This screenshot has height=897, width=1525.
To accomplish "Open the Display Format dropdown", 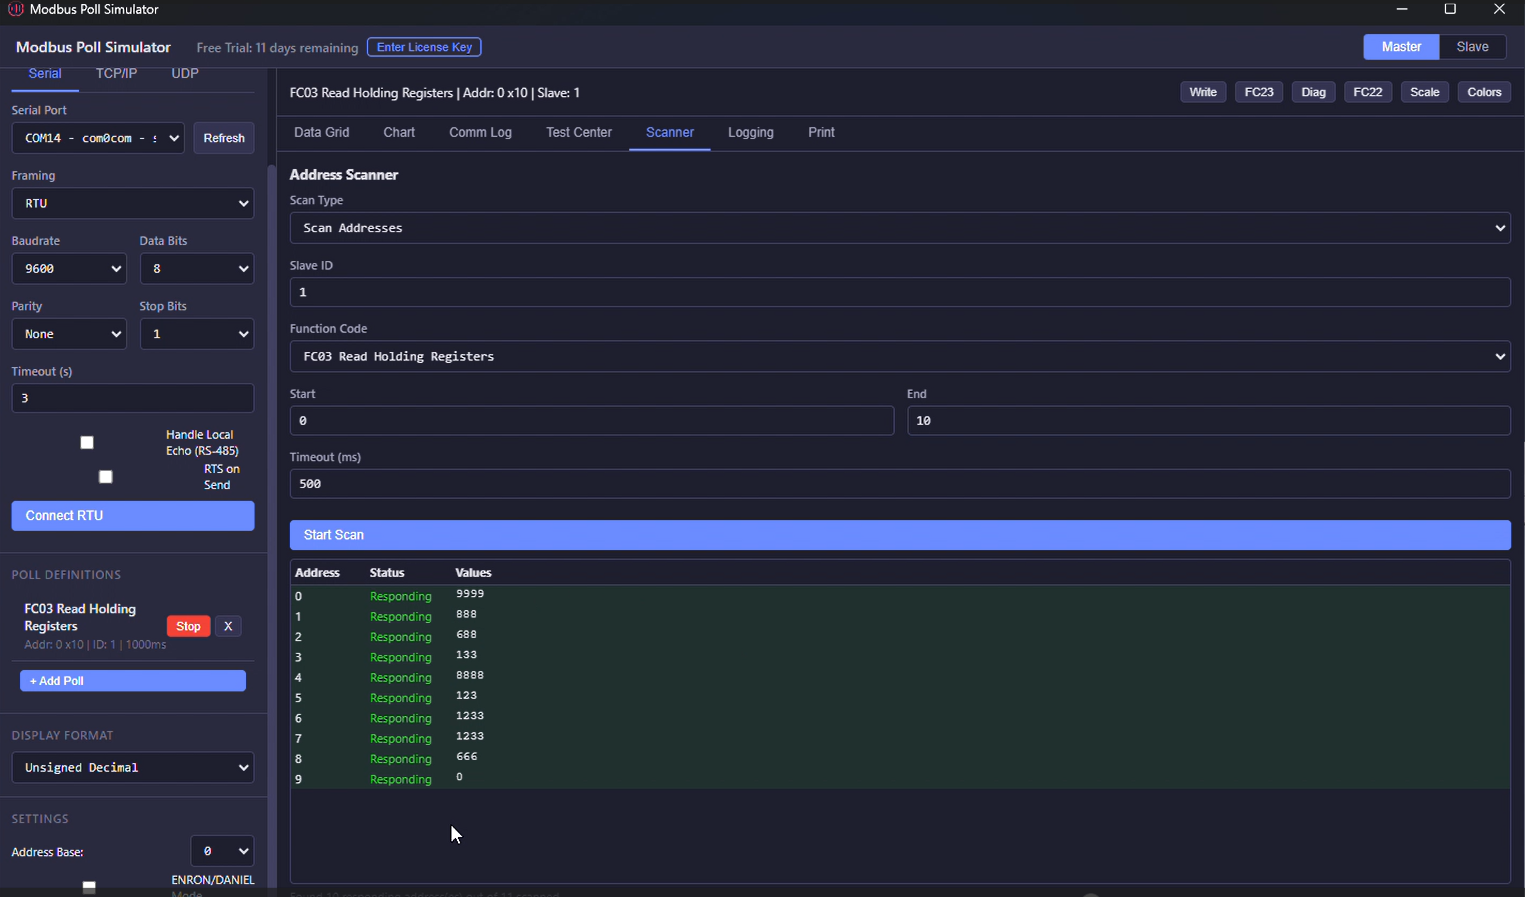I will (x=132, y=767).
